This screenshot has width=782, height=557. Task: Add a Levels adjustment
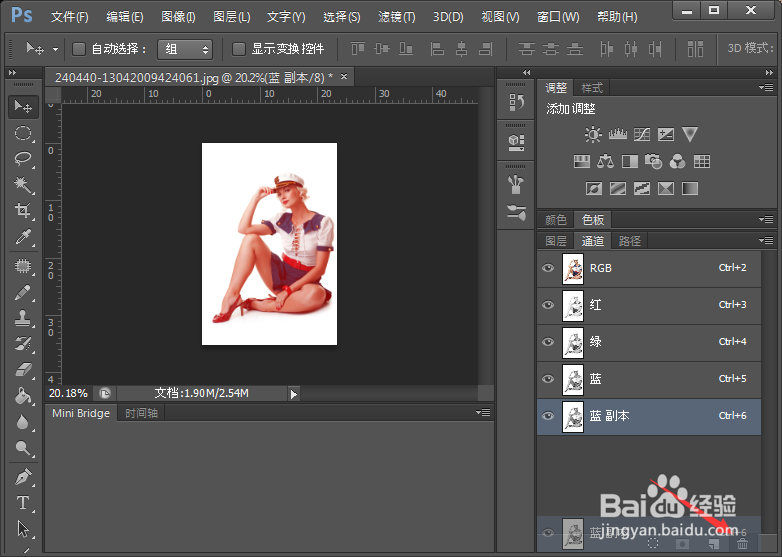[x=617, y=134]
